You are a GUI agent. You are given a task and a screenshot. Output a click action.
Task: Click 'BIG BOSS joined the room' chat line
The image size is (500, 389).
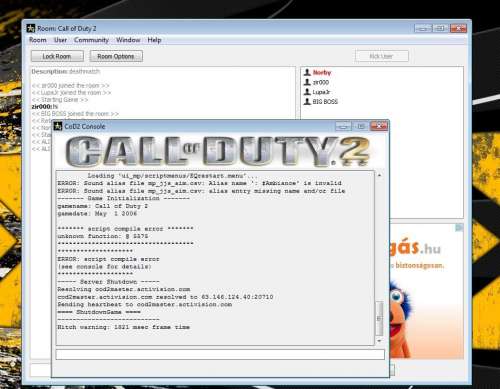point(75,114)
